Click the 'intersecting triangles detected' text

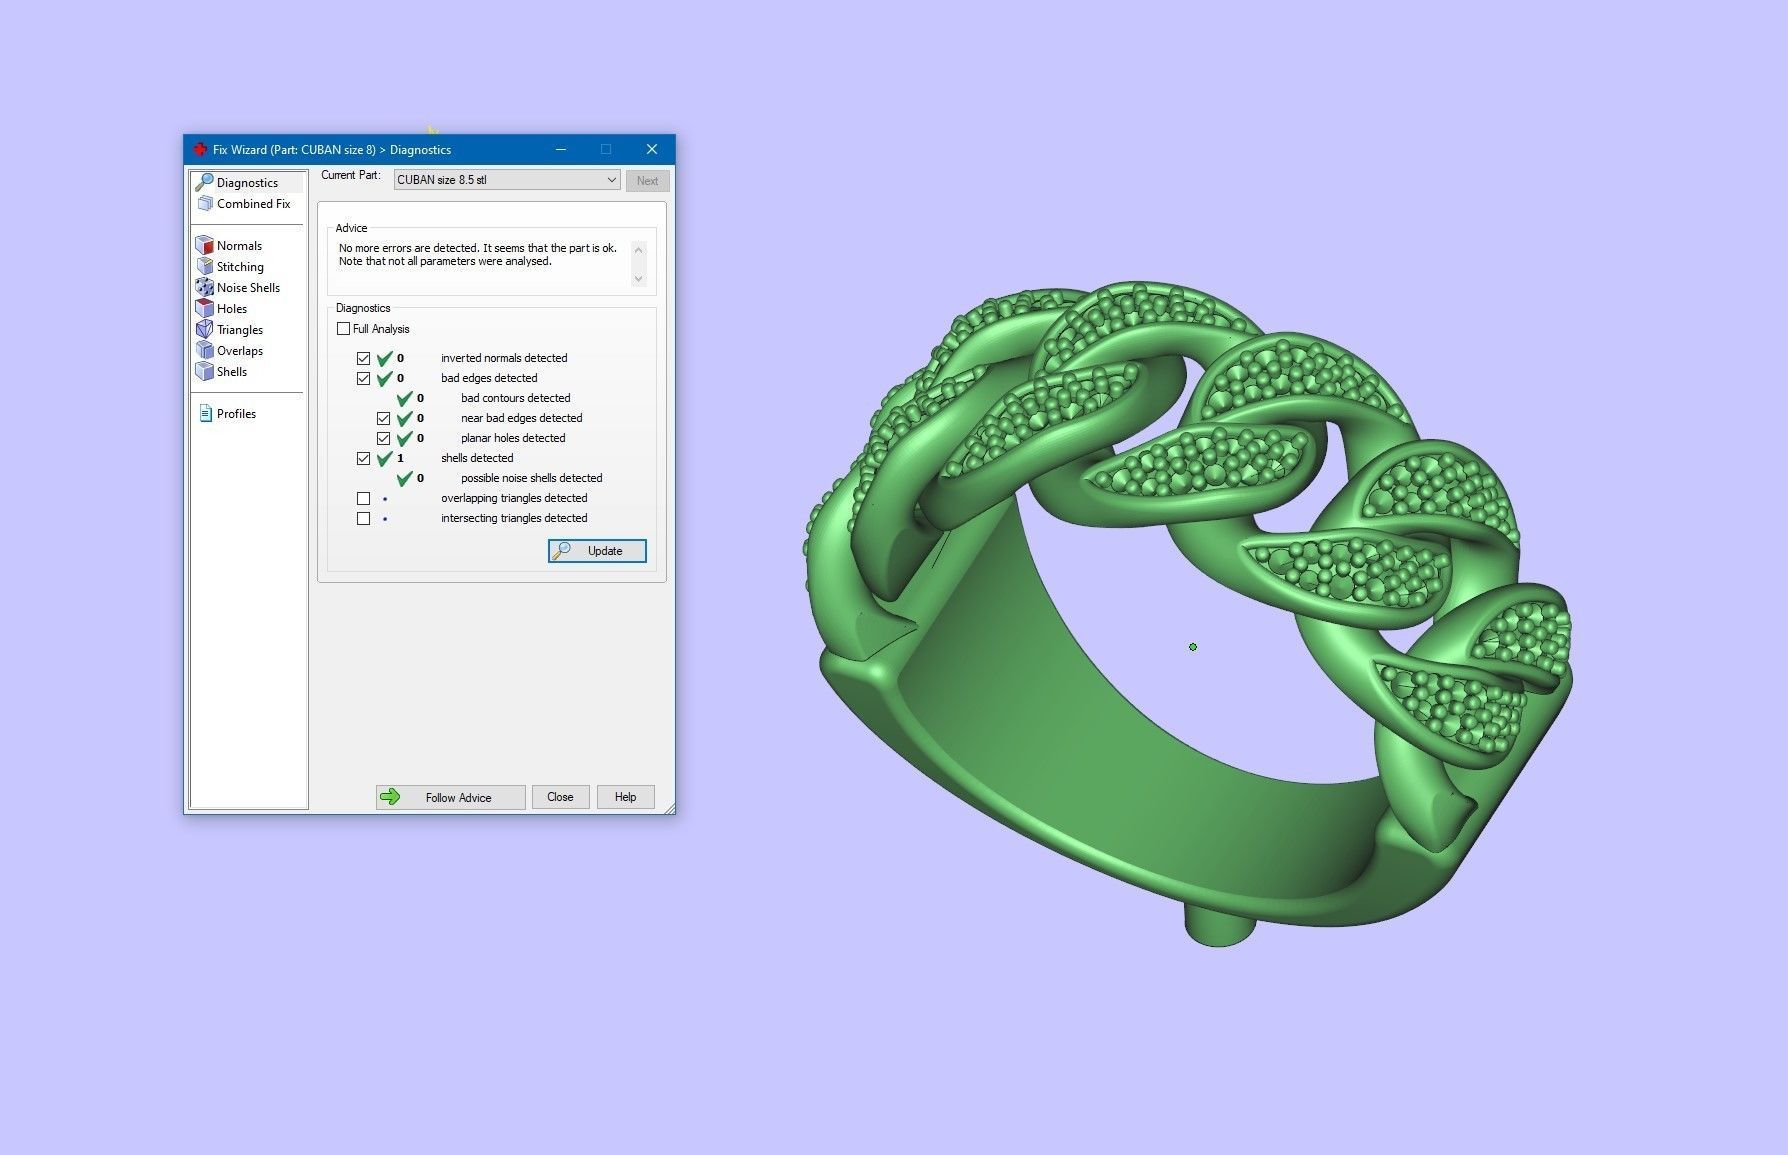click(514, 518)
